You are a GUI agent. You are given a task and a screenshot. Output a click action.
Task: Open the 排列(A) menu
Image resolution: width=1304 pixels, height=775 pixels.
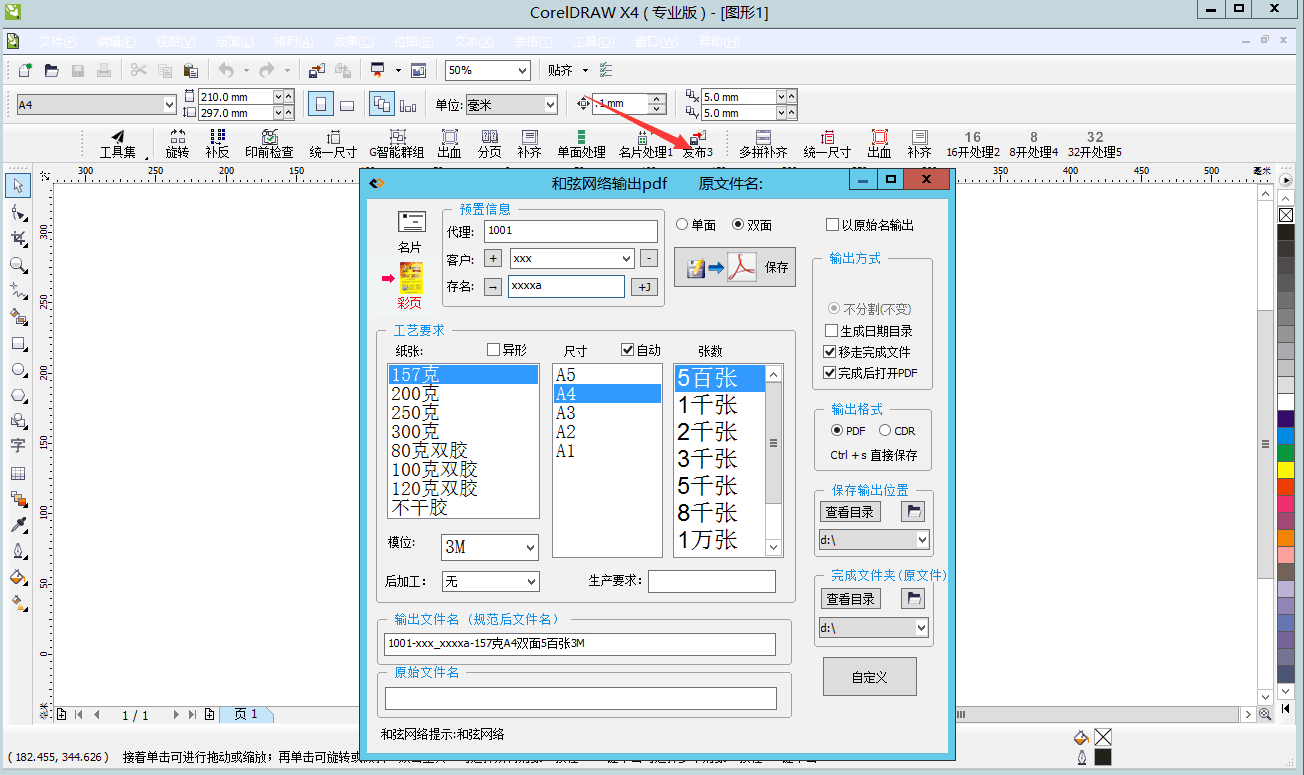pyautogui.click(x=293, y=42)
